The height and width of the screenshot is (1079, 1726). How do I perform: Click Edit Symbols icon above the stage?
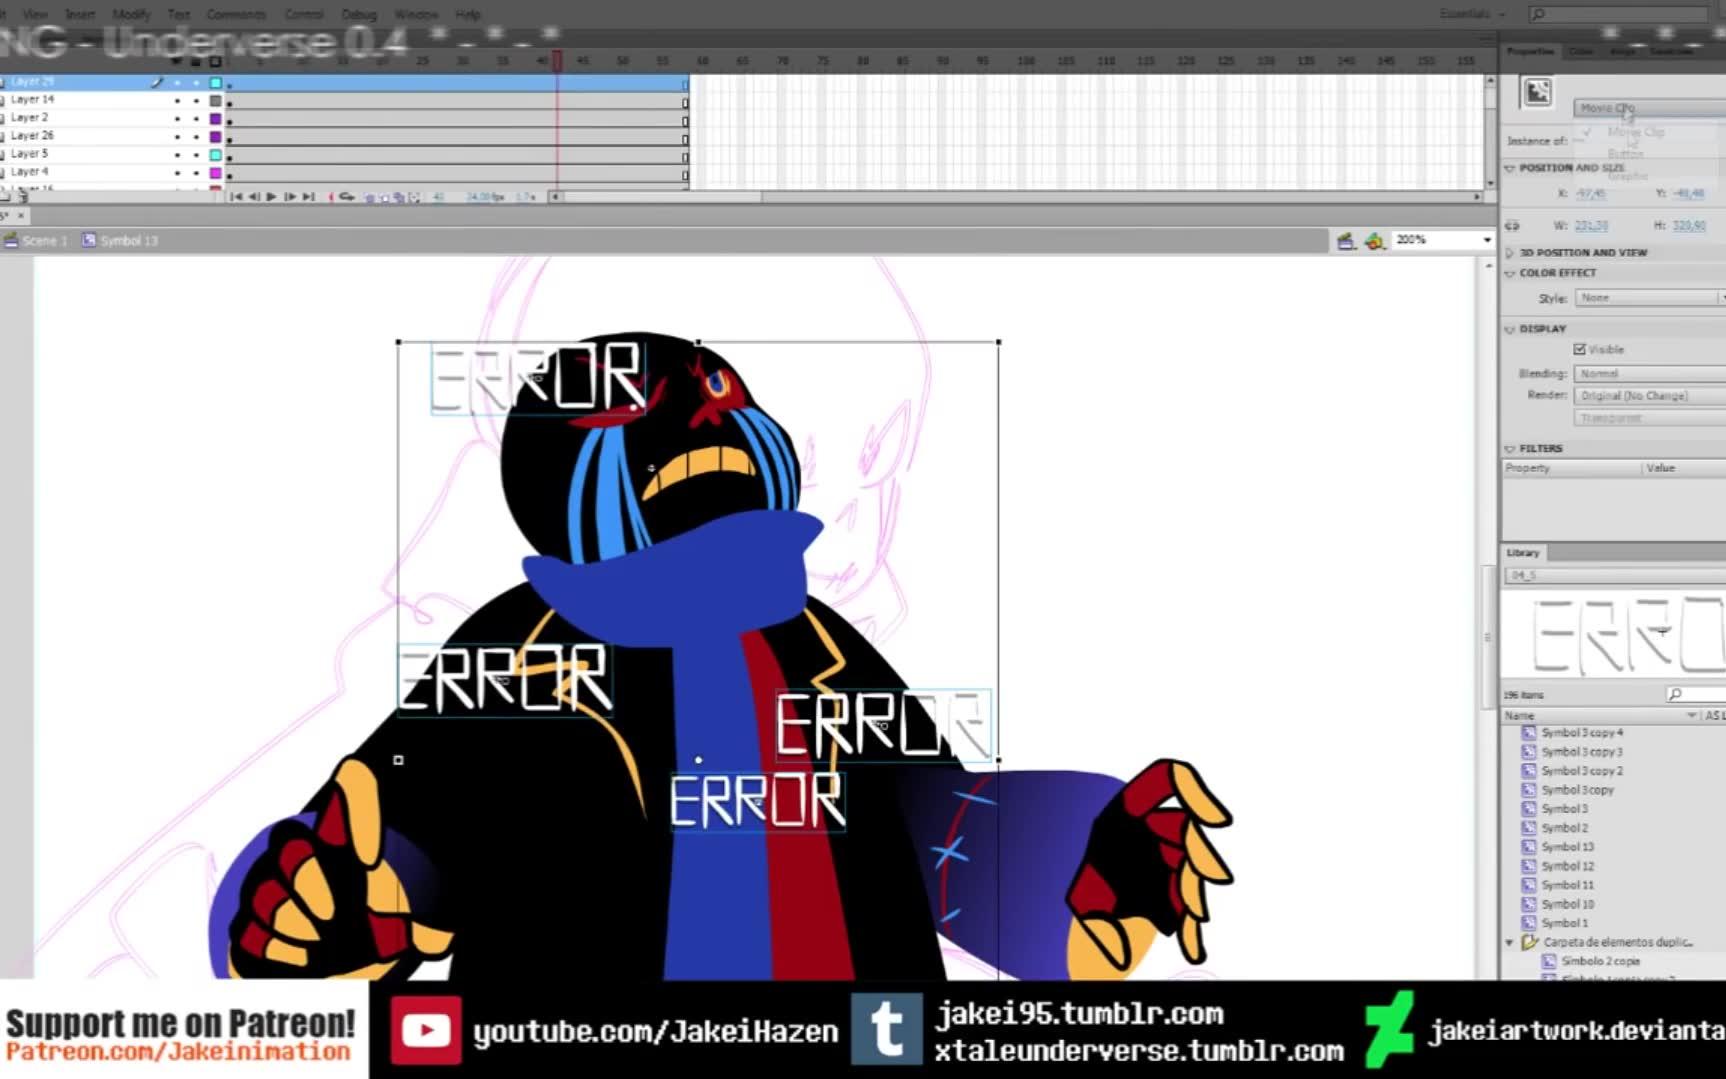coord(1375,240)
